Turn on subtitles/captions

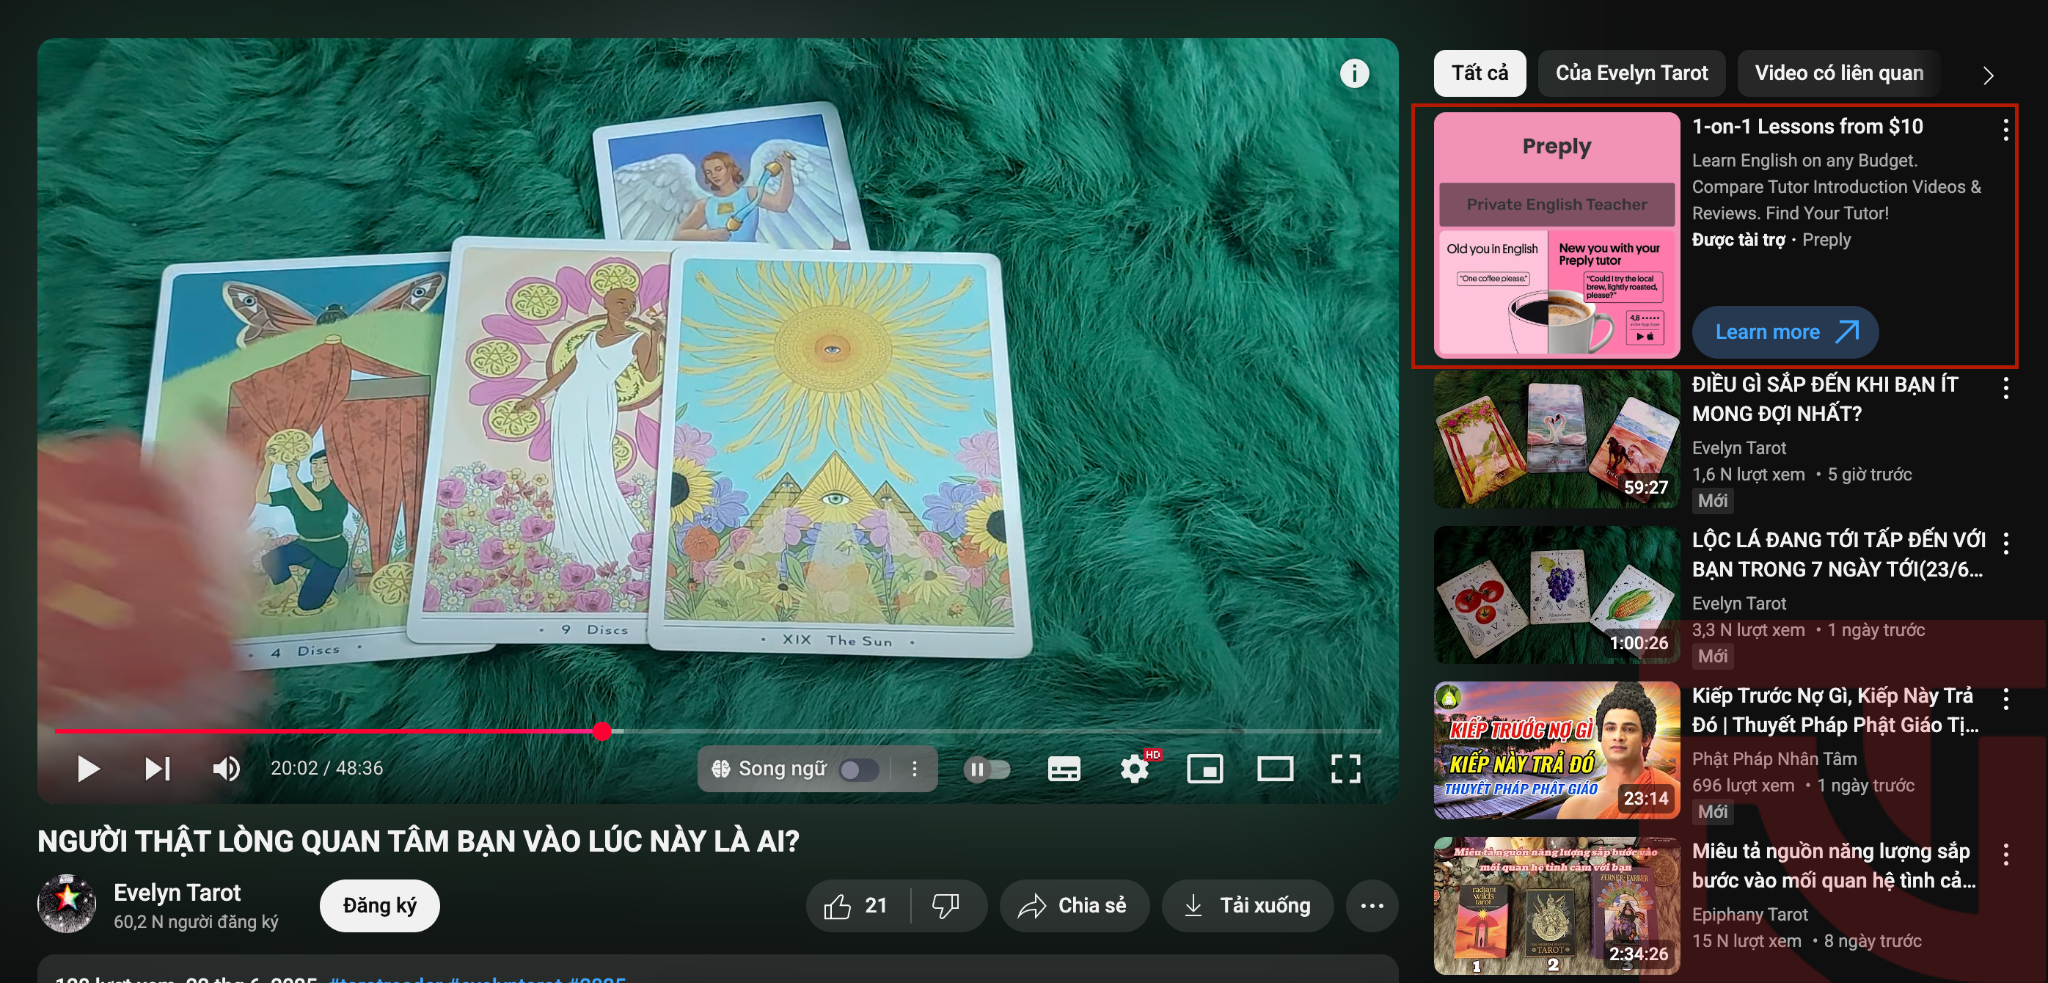(x=1063, y=769)
